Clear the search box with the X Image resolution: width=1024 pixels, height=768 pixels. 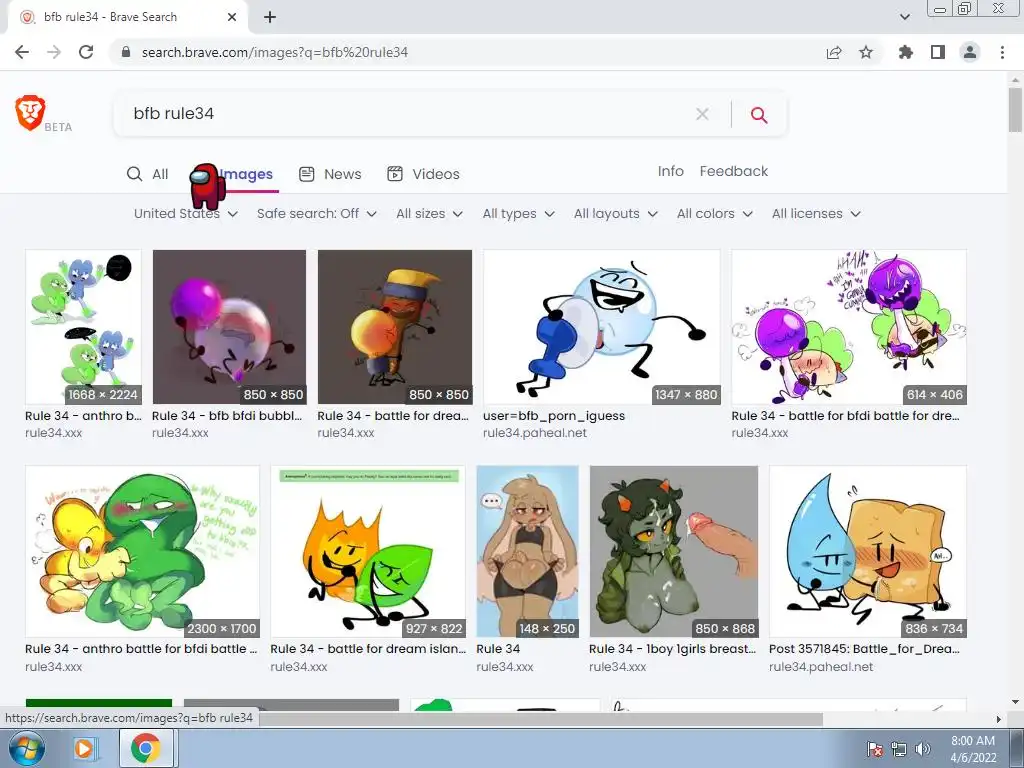702,114
